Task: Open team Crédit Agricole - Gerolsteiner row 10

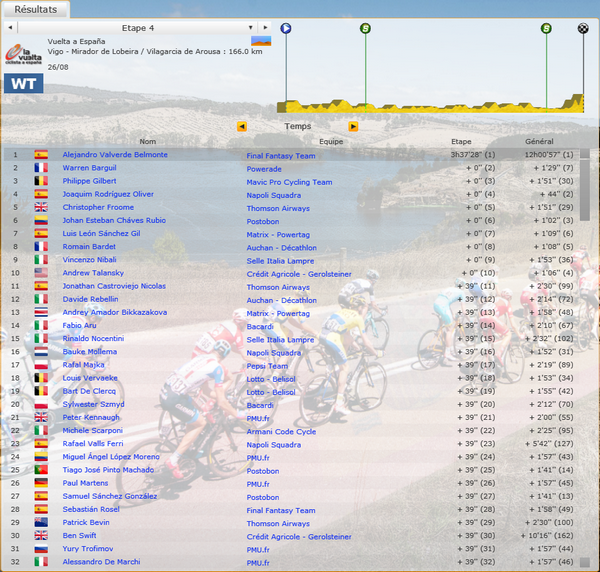Action: (299, 274)
